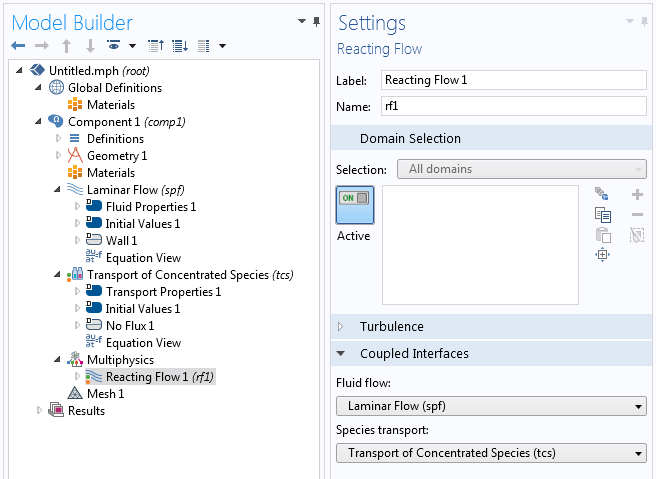Screen dimensions: 656x479
Task: Toggle the Active selection switch
Action: click(x=354, y=199)
